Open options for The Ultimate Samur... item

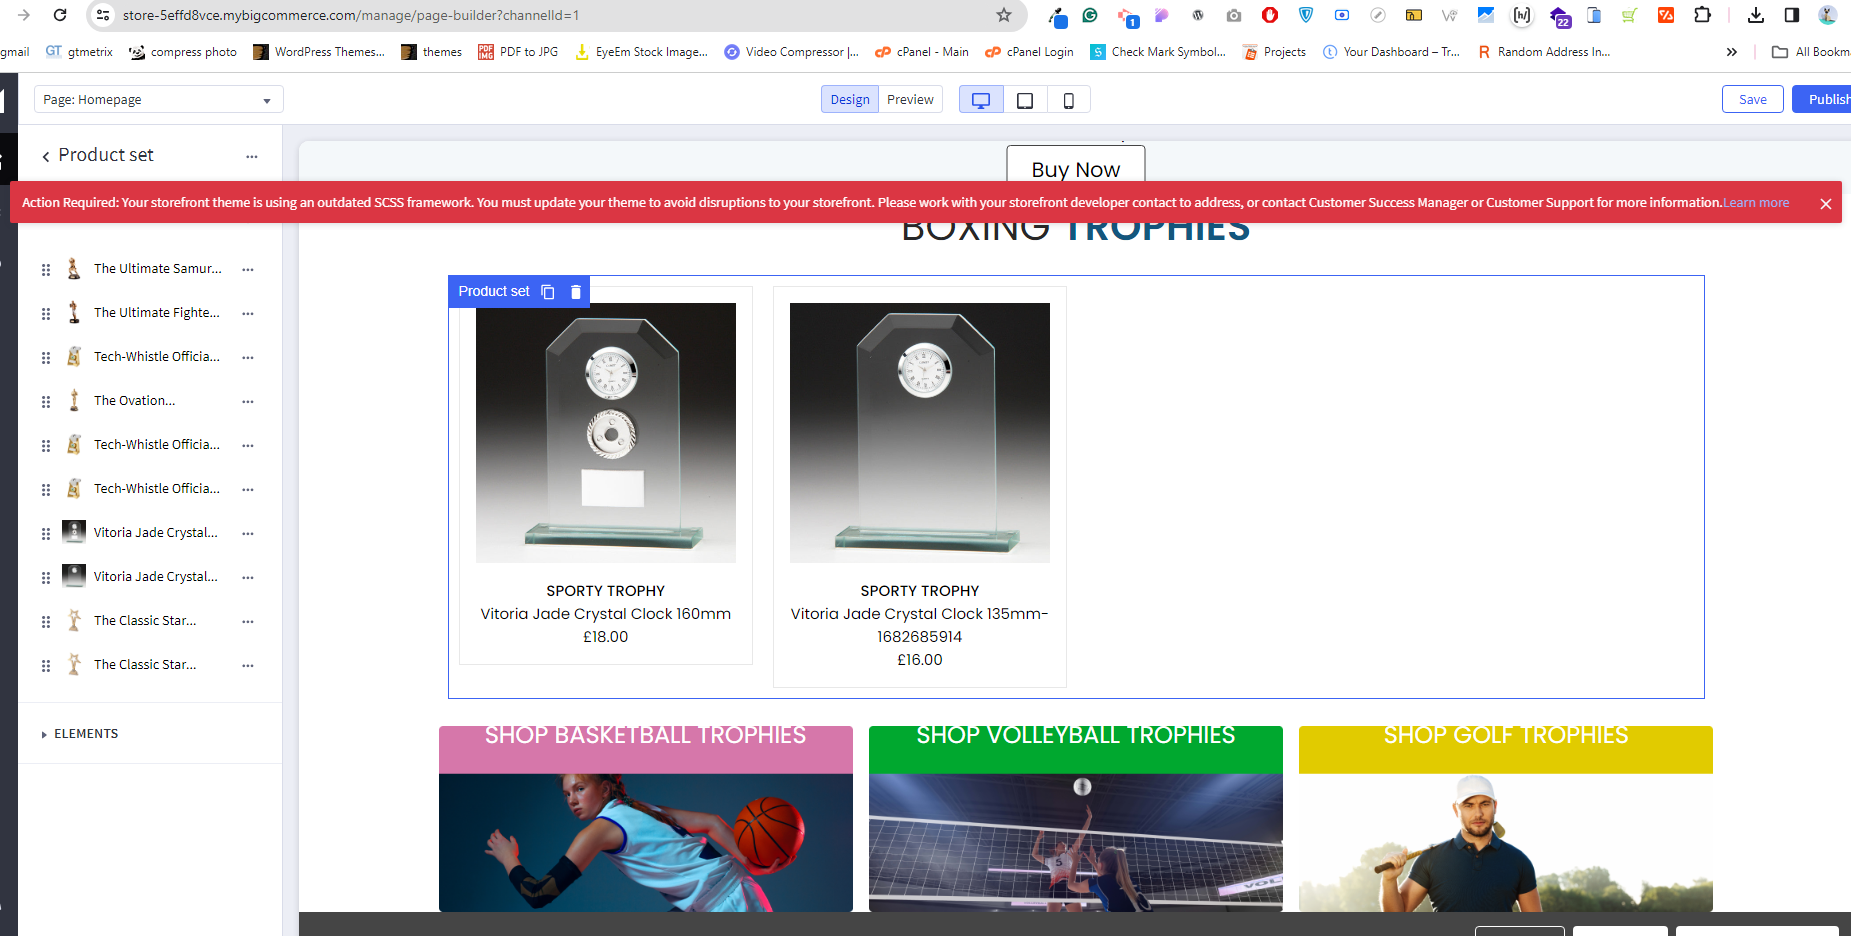coord(248,269)
